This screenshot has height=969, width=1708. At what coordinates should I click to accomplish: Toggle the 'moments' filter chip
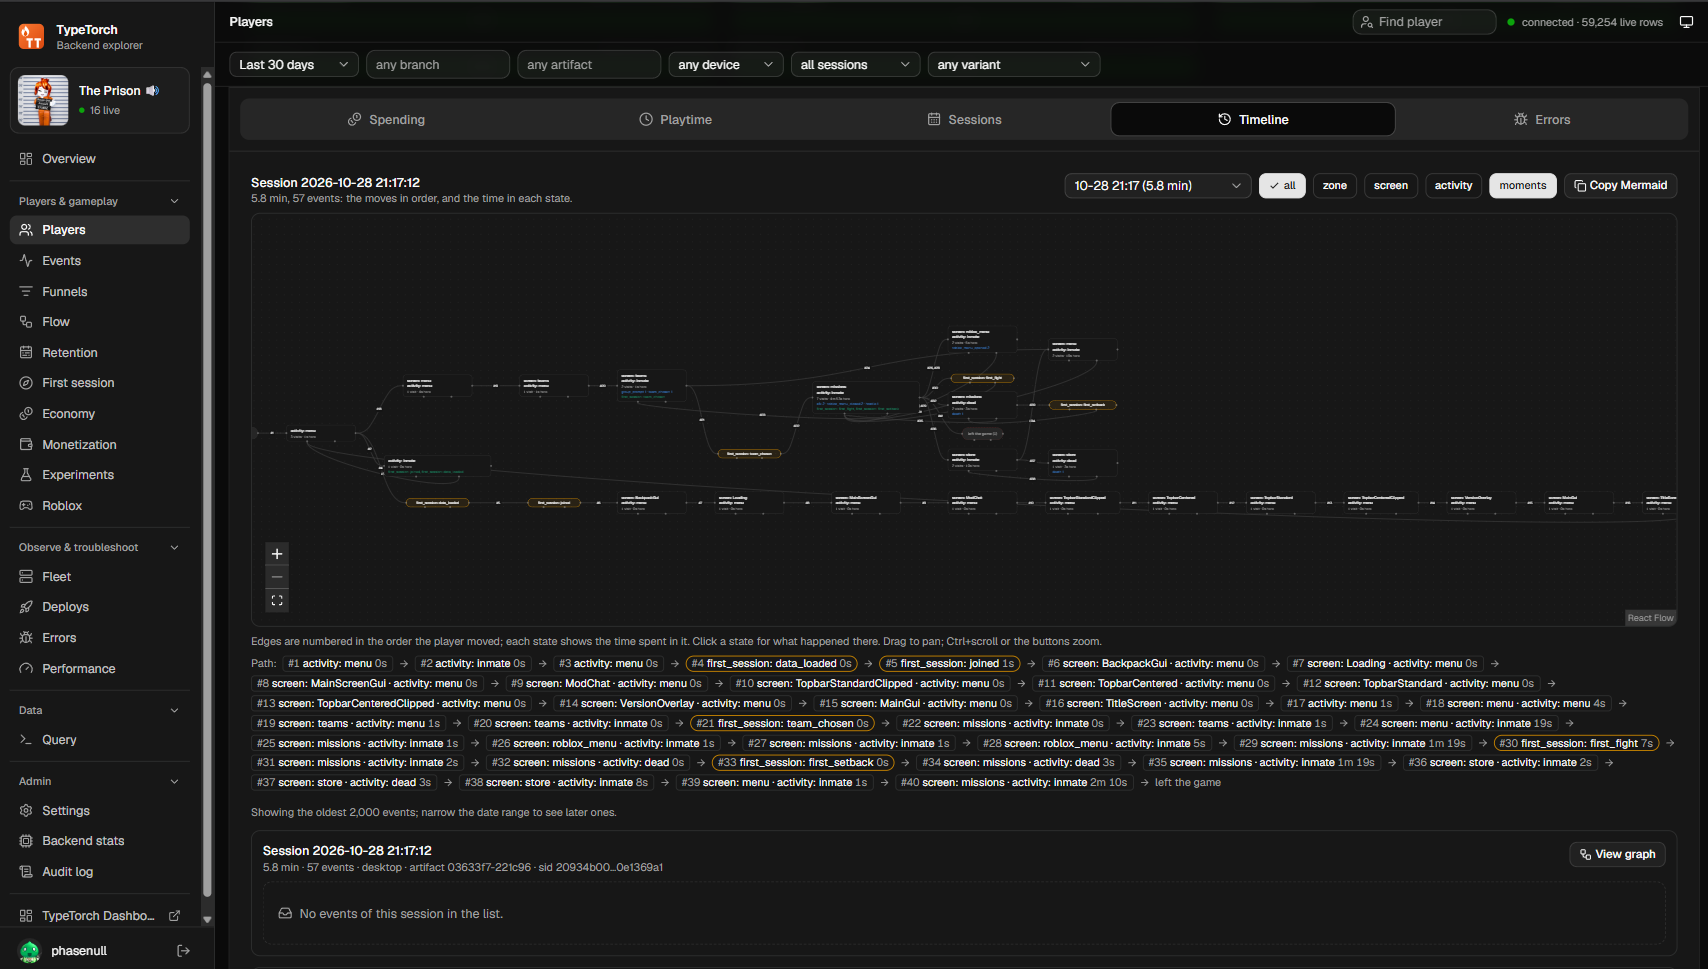tap(1523, 186)
